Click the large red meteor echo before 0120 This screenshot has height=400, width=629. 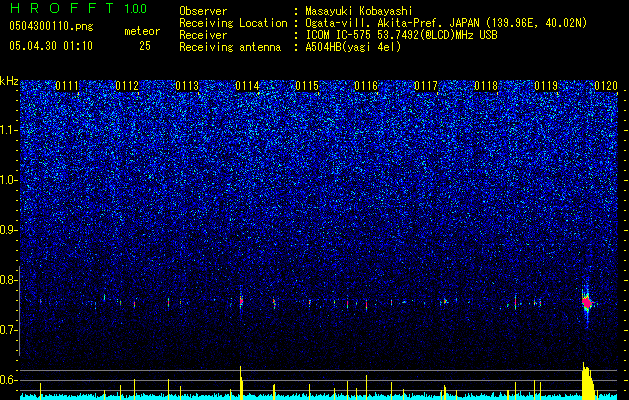pyautogui.click(x=587, y=302)
